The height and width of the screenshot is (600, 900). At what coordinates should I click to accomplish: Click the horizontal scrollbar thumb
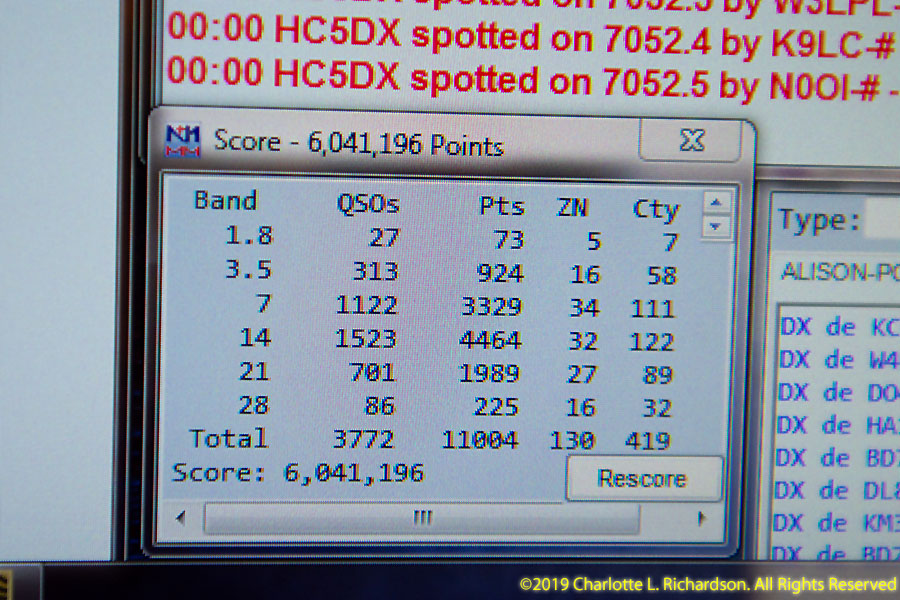point(422,518)
